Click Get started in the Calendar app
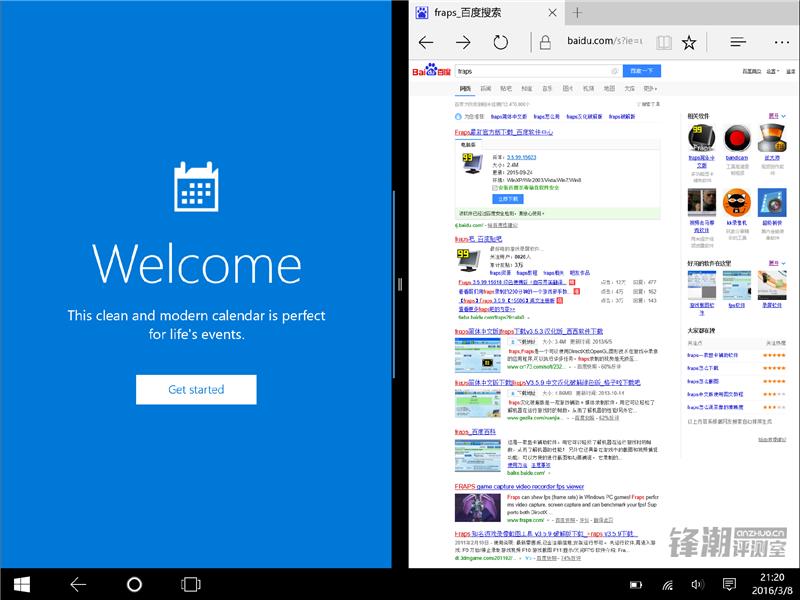The image size is (800, 600). coord(196,390)
